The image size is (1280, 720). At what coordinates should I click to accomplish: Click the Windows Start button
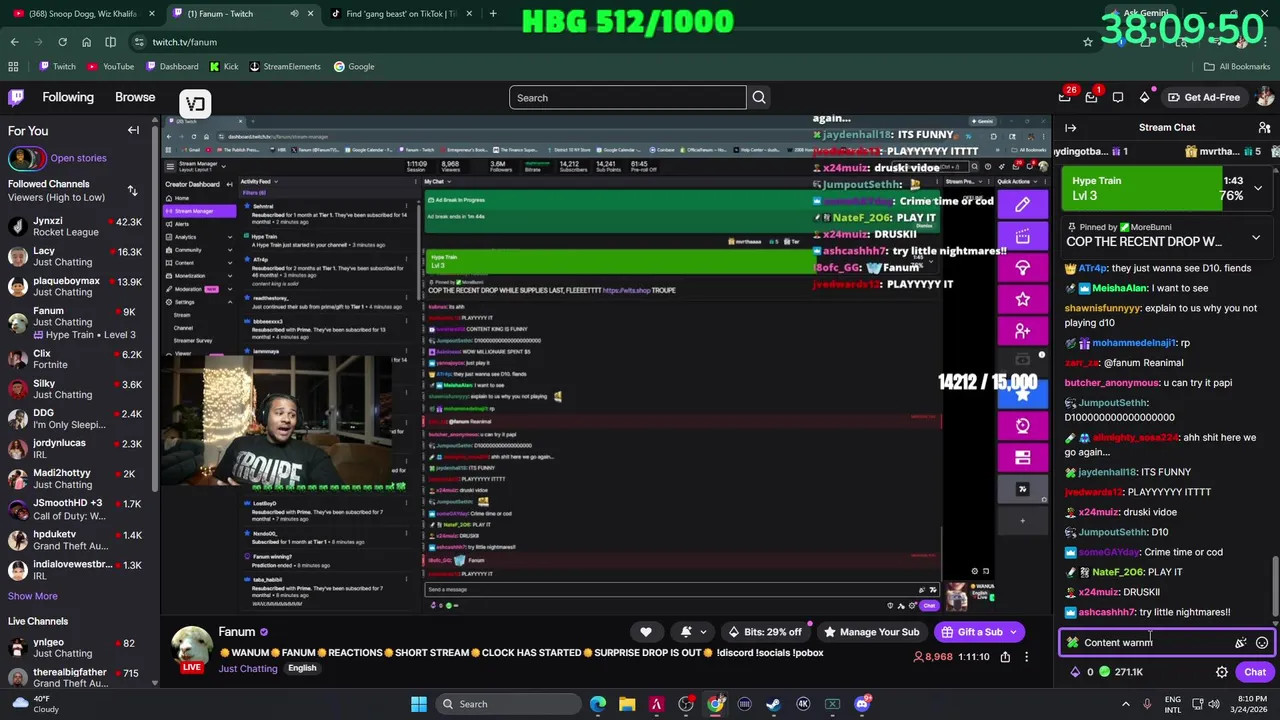(x=418, y=704)
